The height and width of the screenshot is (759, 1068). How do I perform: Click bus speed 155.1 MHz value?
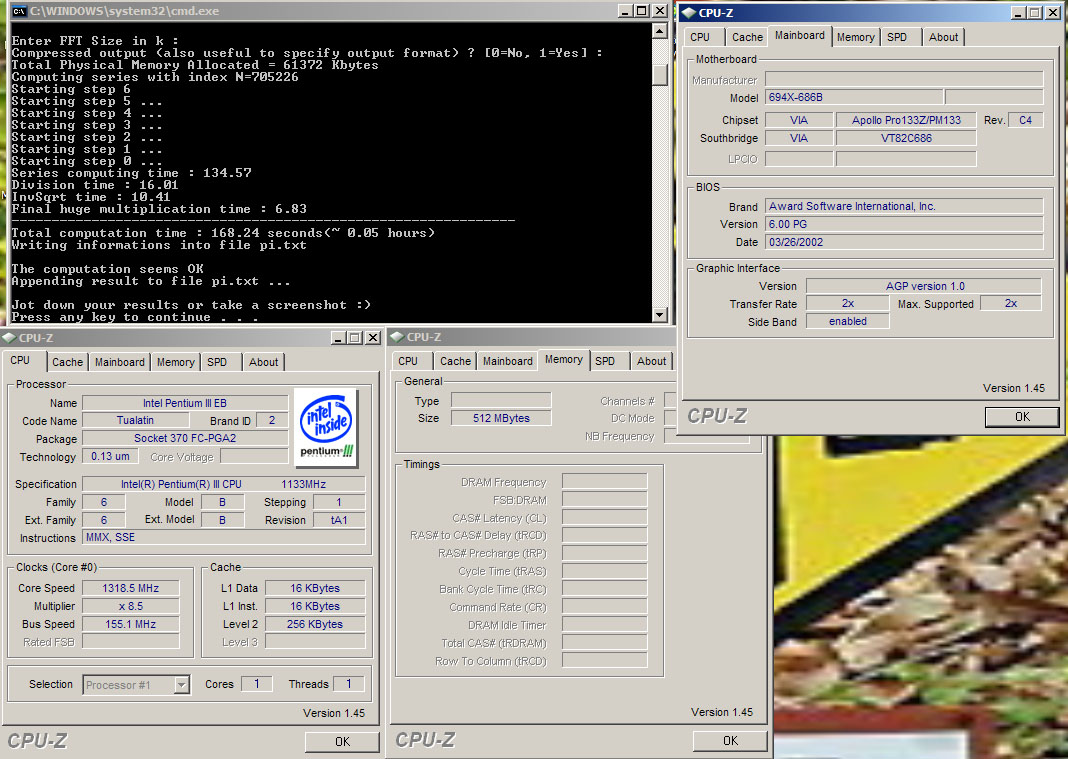pyautogui.click(x=131, y=624)
